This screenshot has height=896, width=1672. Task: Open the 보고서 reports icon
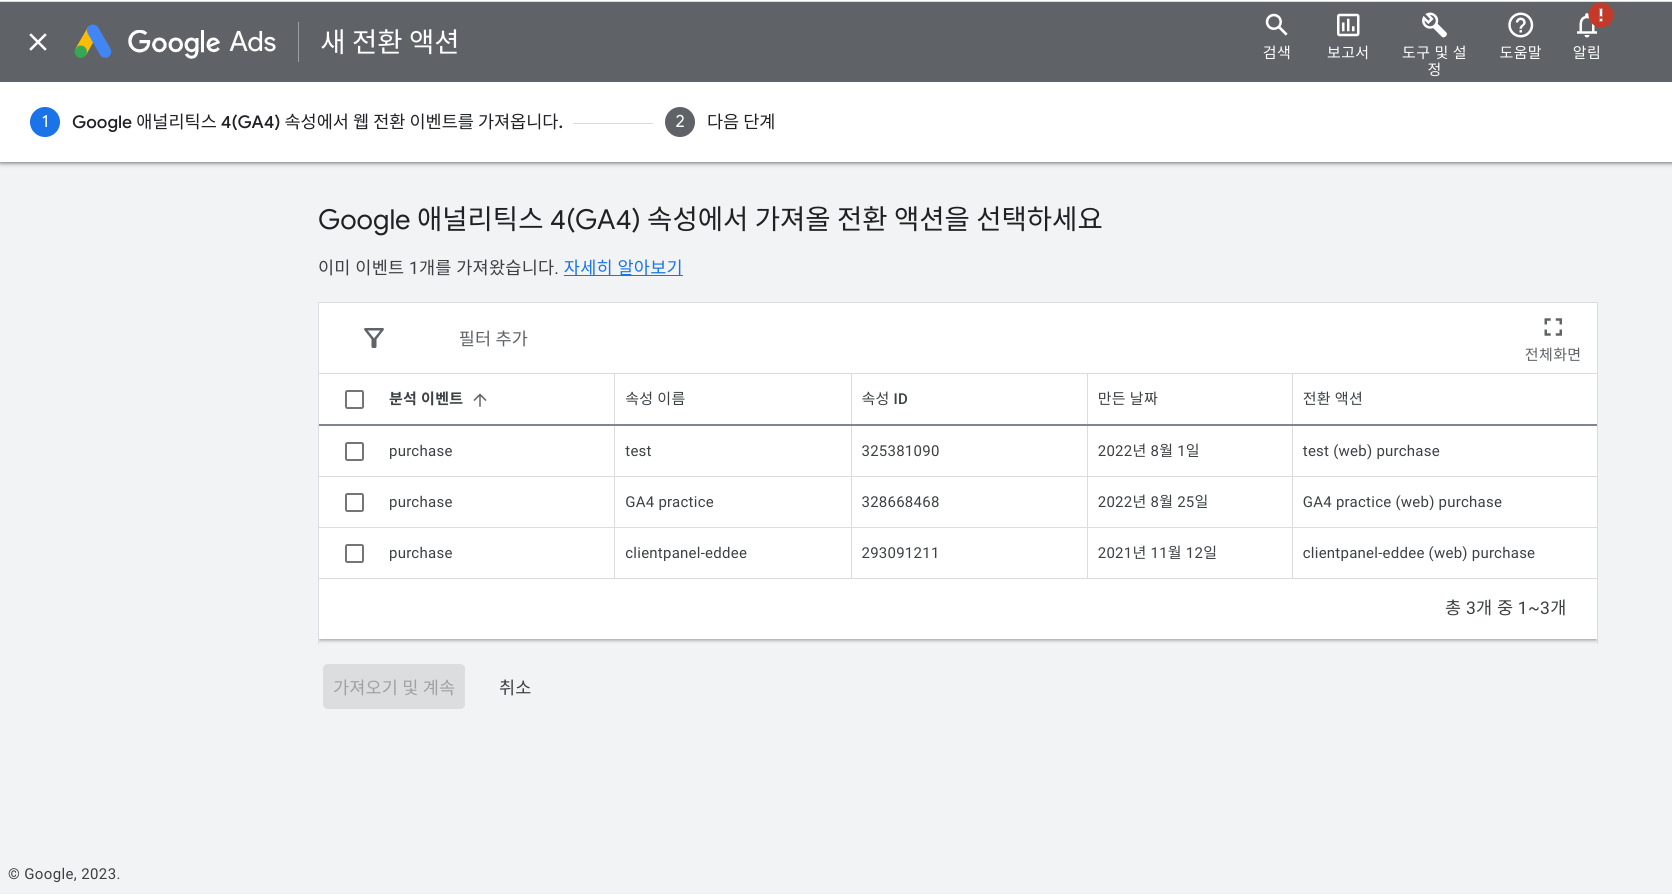pos(1347,37)
